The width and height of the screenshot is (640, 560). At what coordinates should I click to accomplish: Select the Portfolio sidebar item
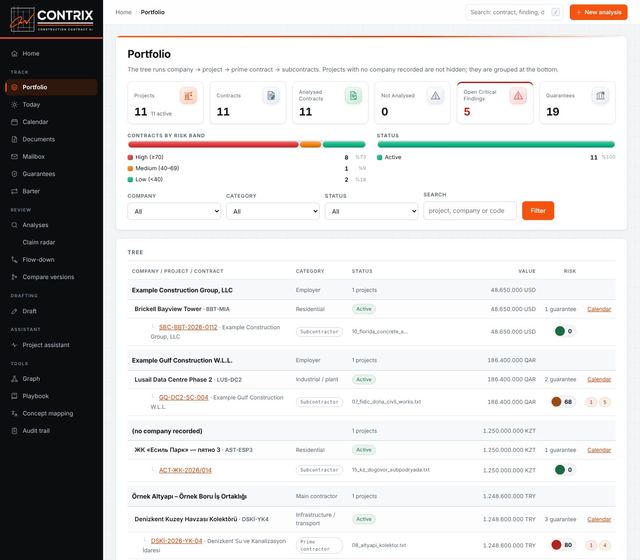click(x=51, y=87)
